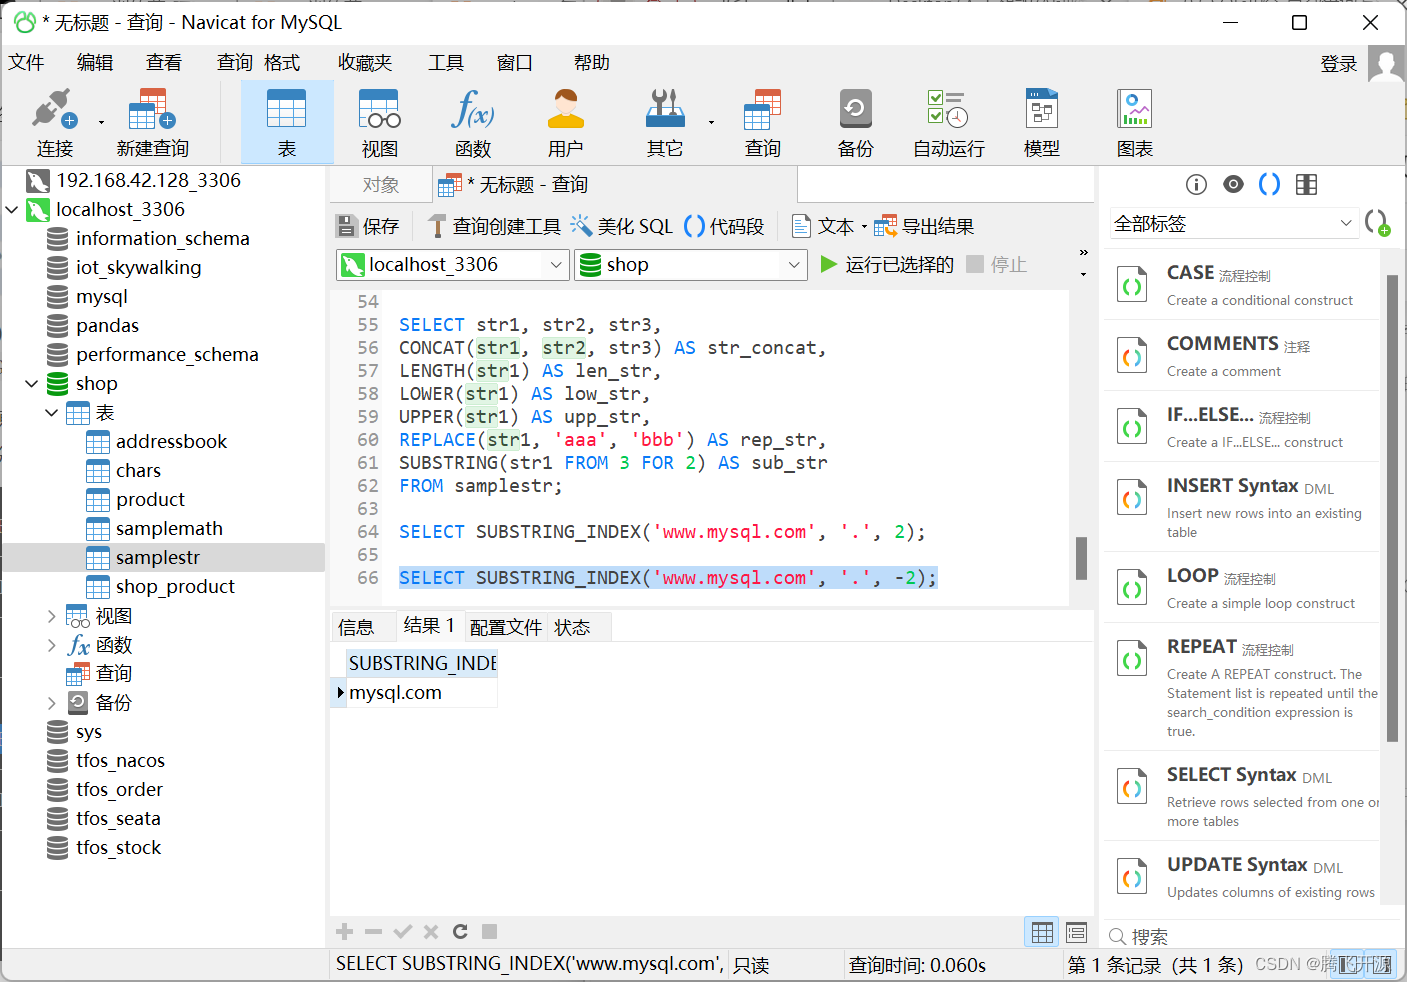Switch to grid view icon
The width and height of the screenshot is (1407, 982).
[1042, 932]
